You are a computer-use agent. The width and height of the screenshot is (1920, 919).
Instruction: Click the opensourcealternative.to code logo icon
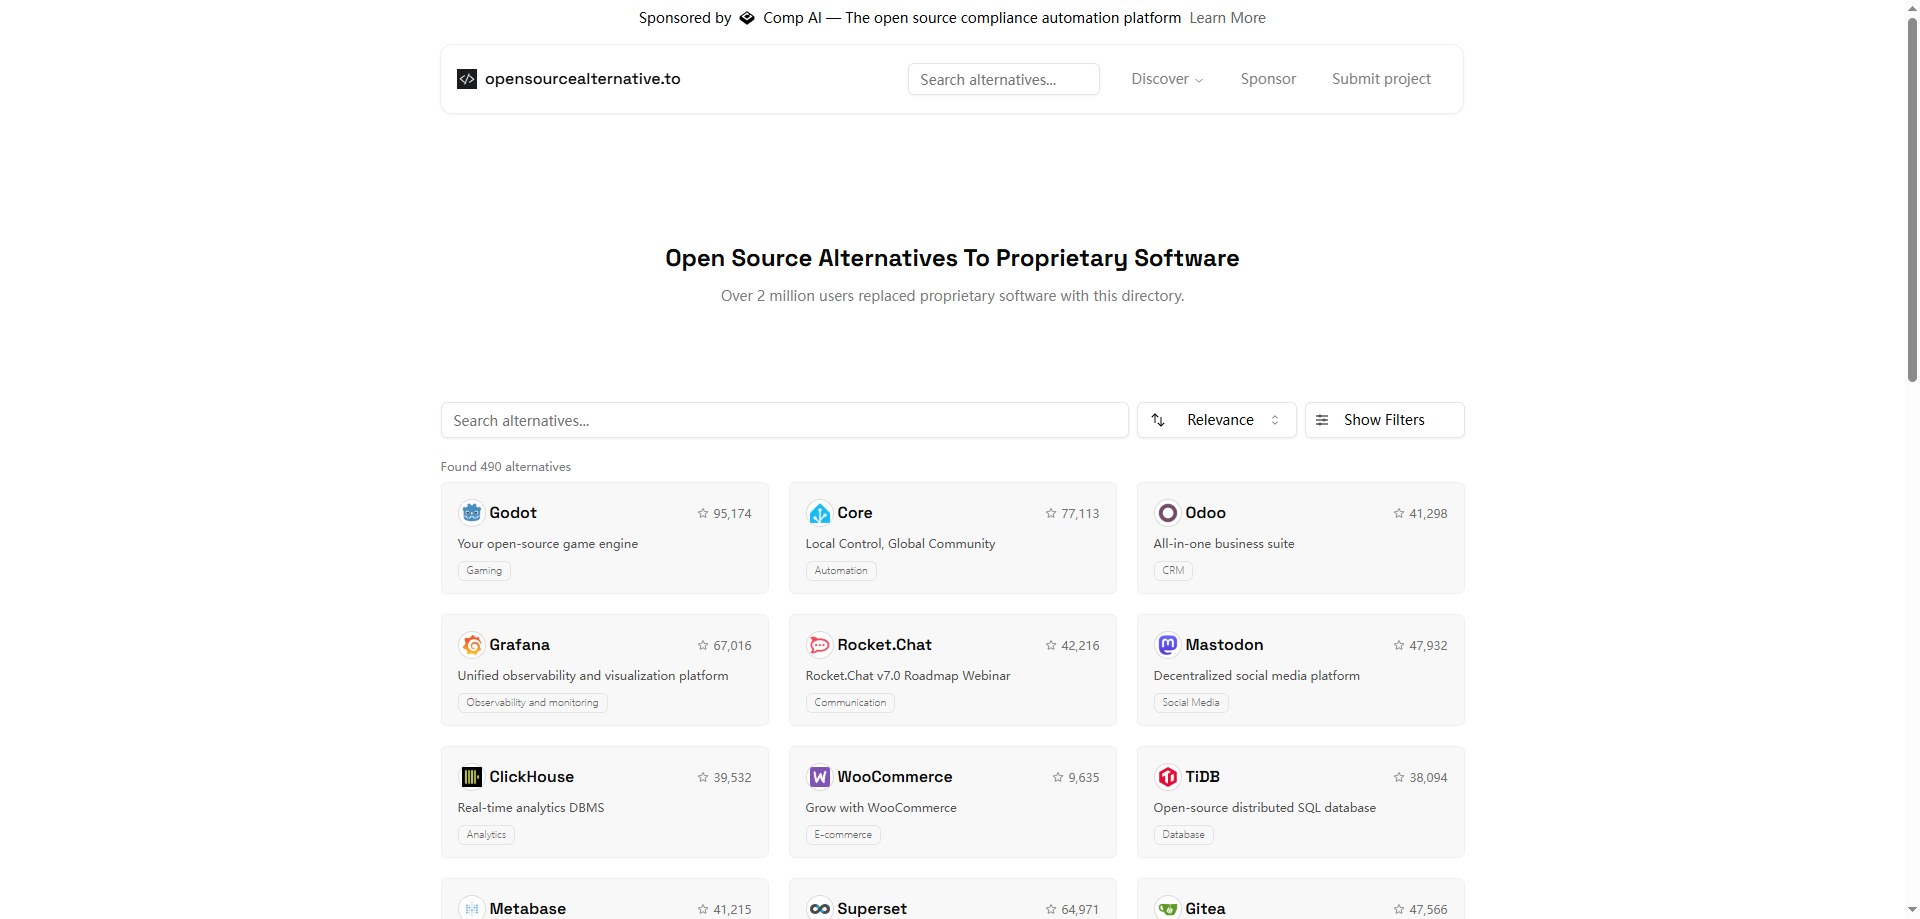(466, 78)
